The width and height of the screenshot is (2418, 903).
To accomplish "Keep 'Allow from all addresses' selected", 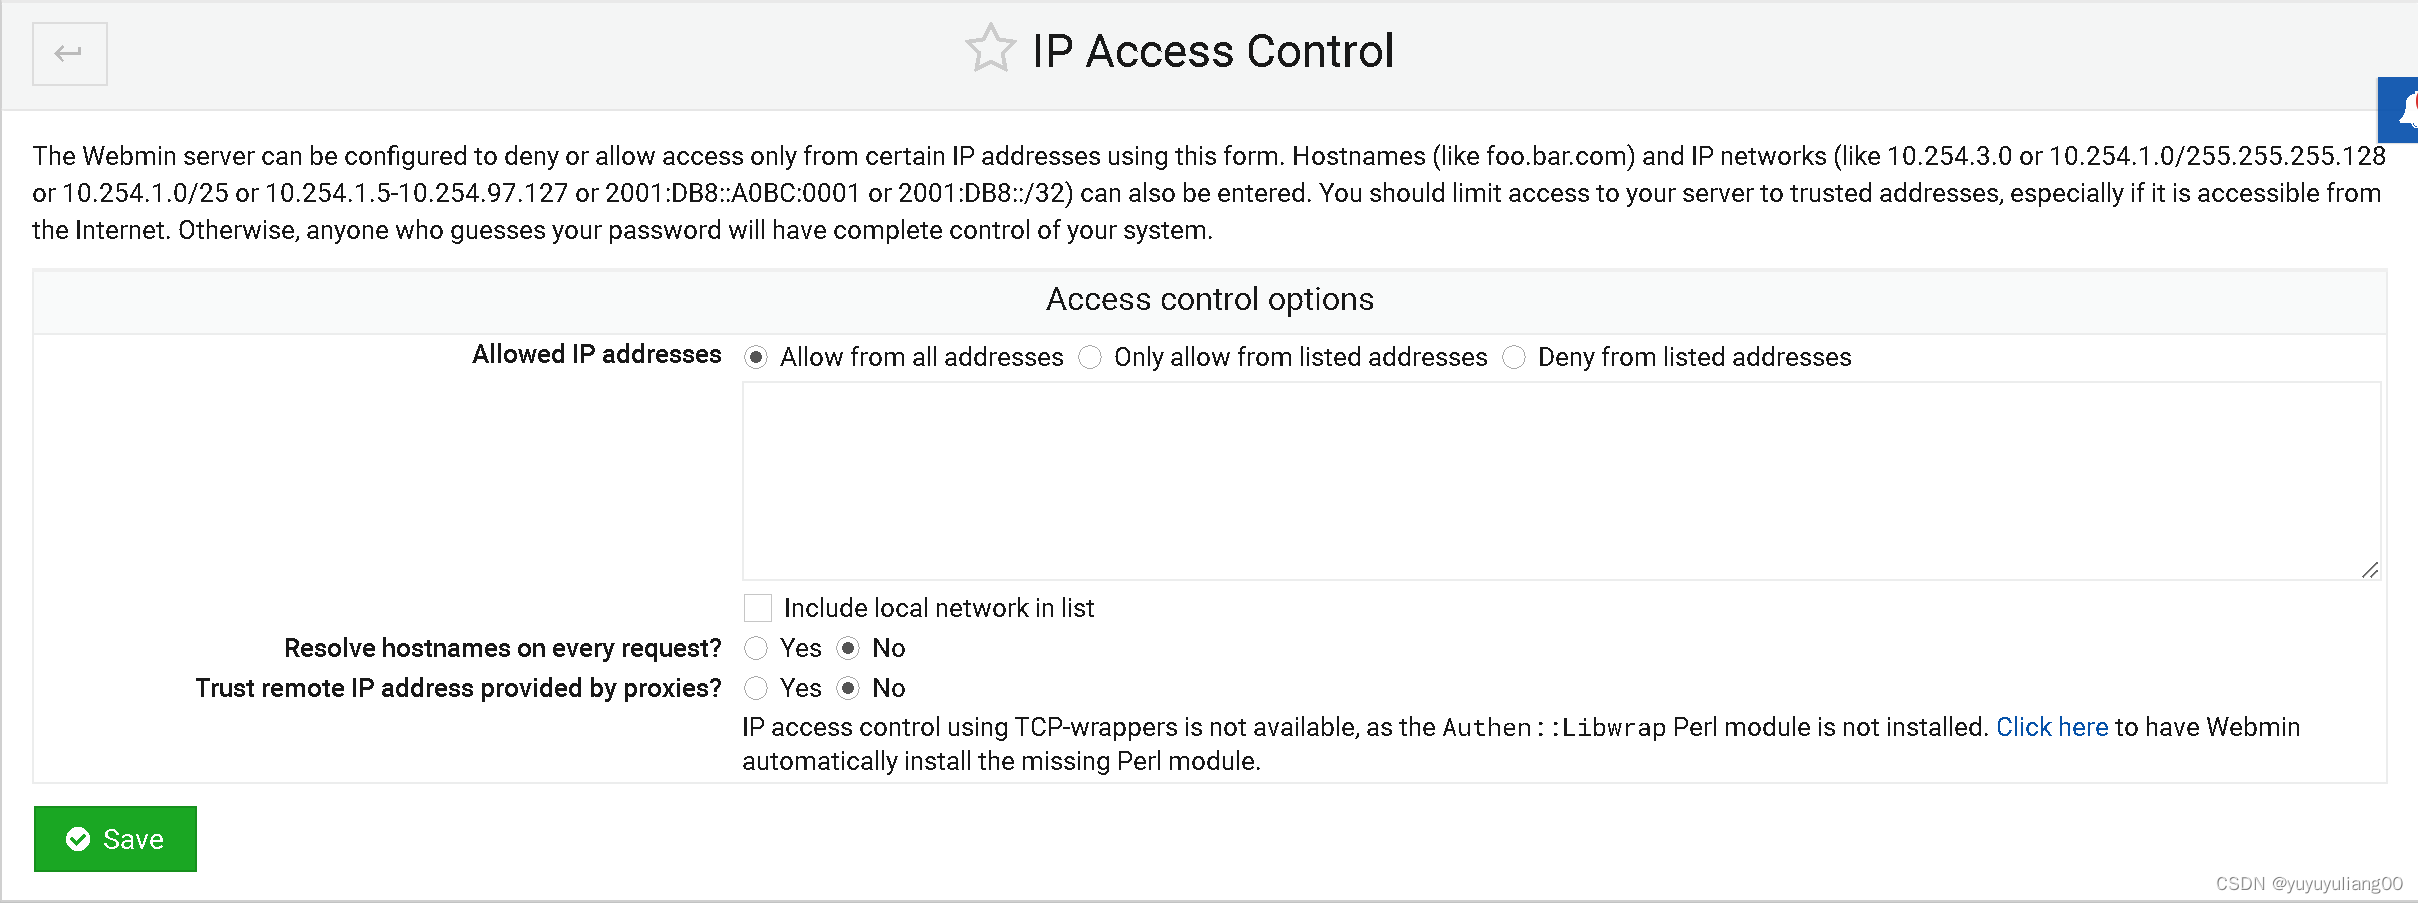I will 756,357.
